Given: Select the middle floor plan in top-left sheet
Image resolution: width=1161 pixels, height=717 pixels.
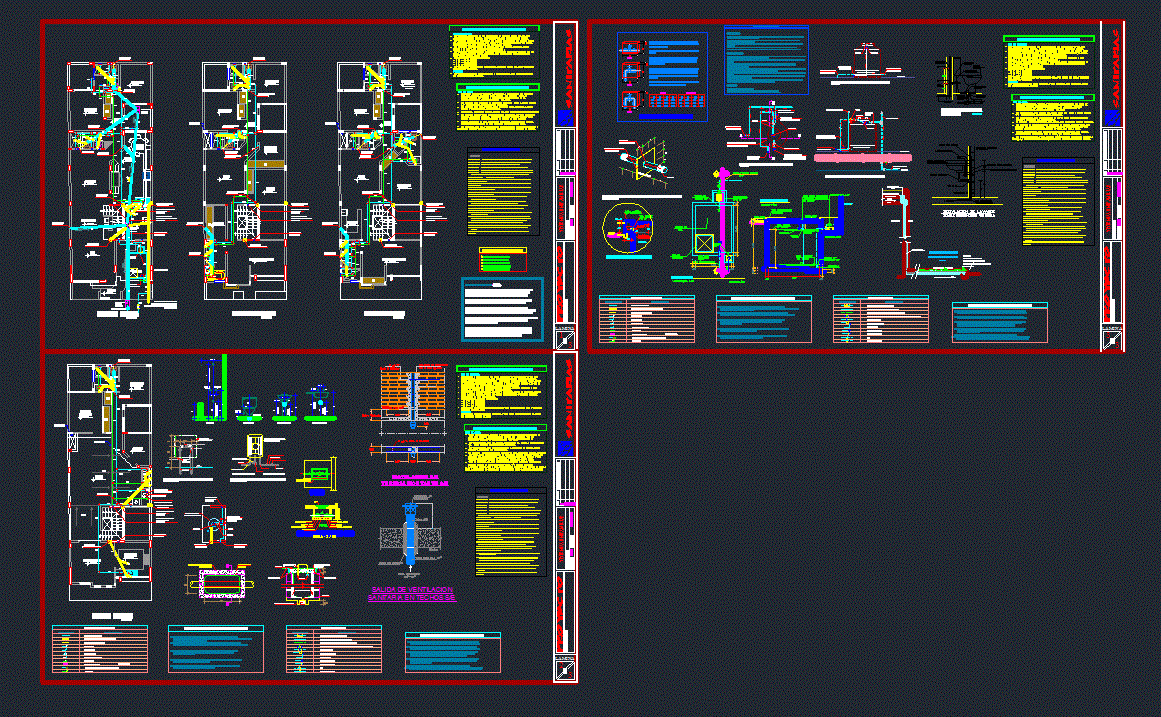Looking at the screenshot, I should (x=245, y=182).
